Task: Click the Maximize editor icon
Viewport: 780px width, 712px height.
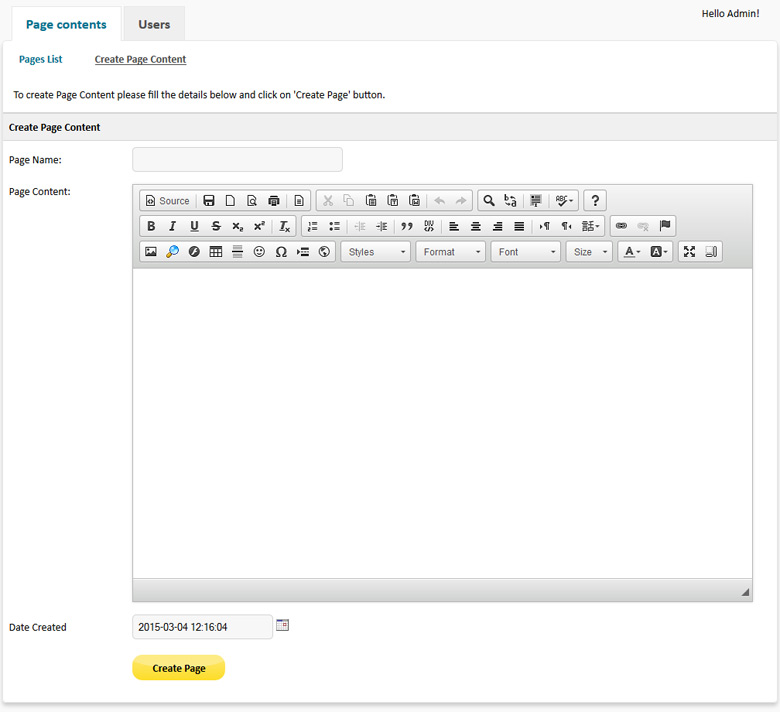Action: coord(689,252)
